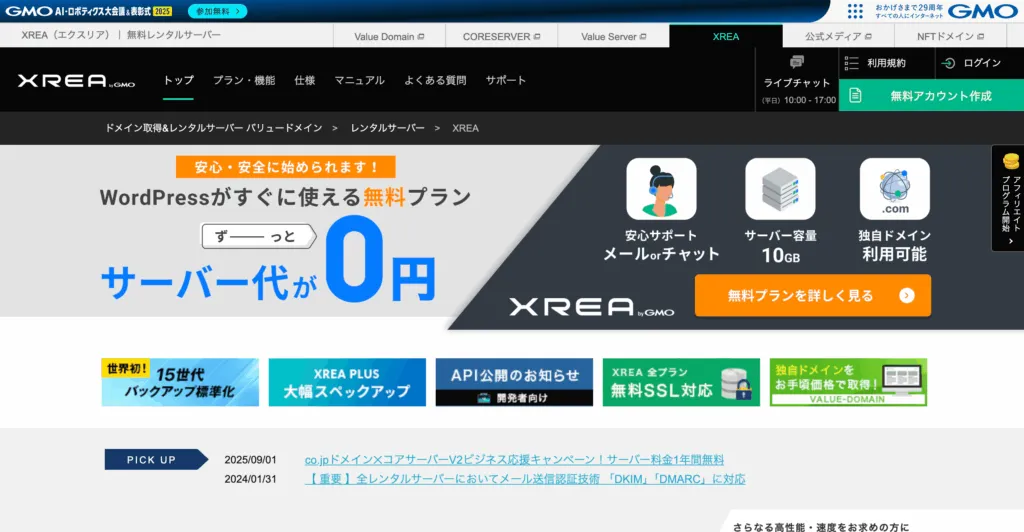Click 無料プランを詳しく見る orange button

coord(813,295)
